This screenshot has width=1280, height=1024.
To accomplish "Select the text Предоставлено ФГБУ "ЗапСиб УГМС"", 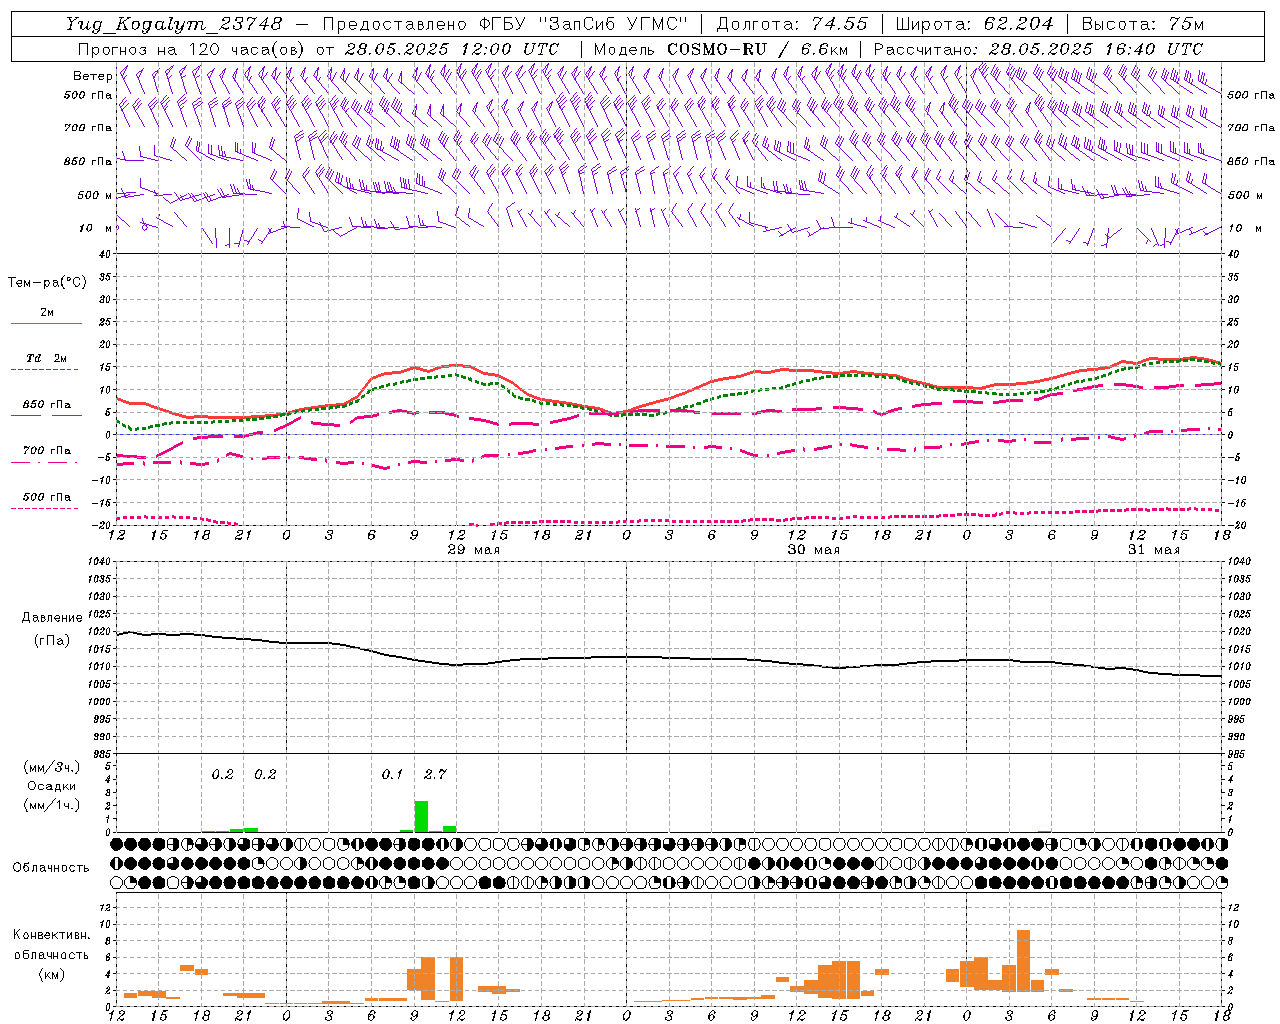I will pos(506,24).
